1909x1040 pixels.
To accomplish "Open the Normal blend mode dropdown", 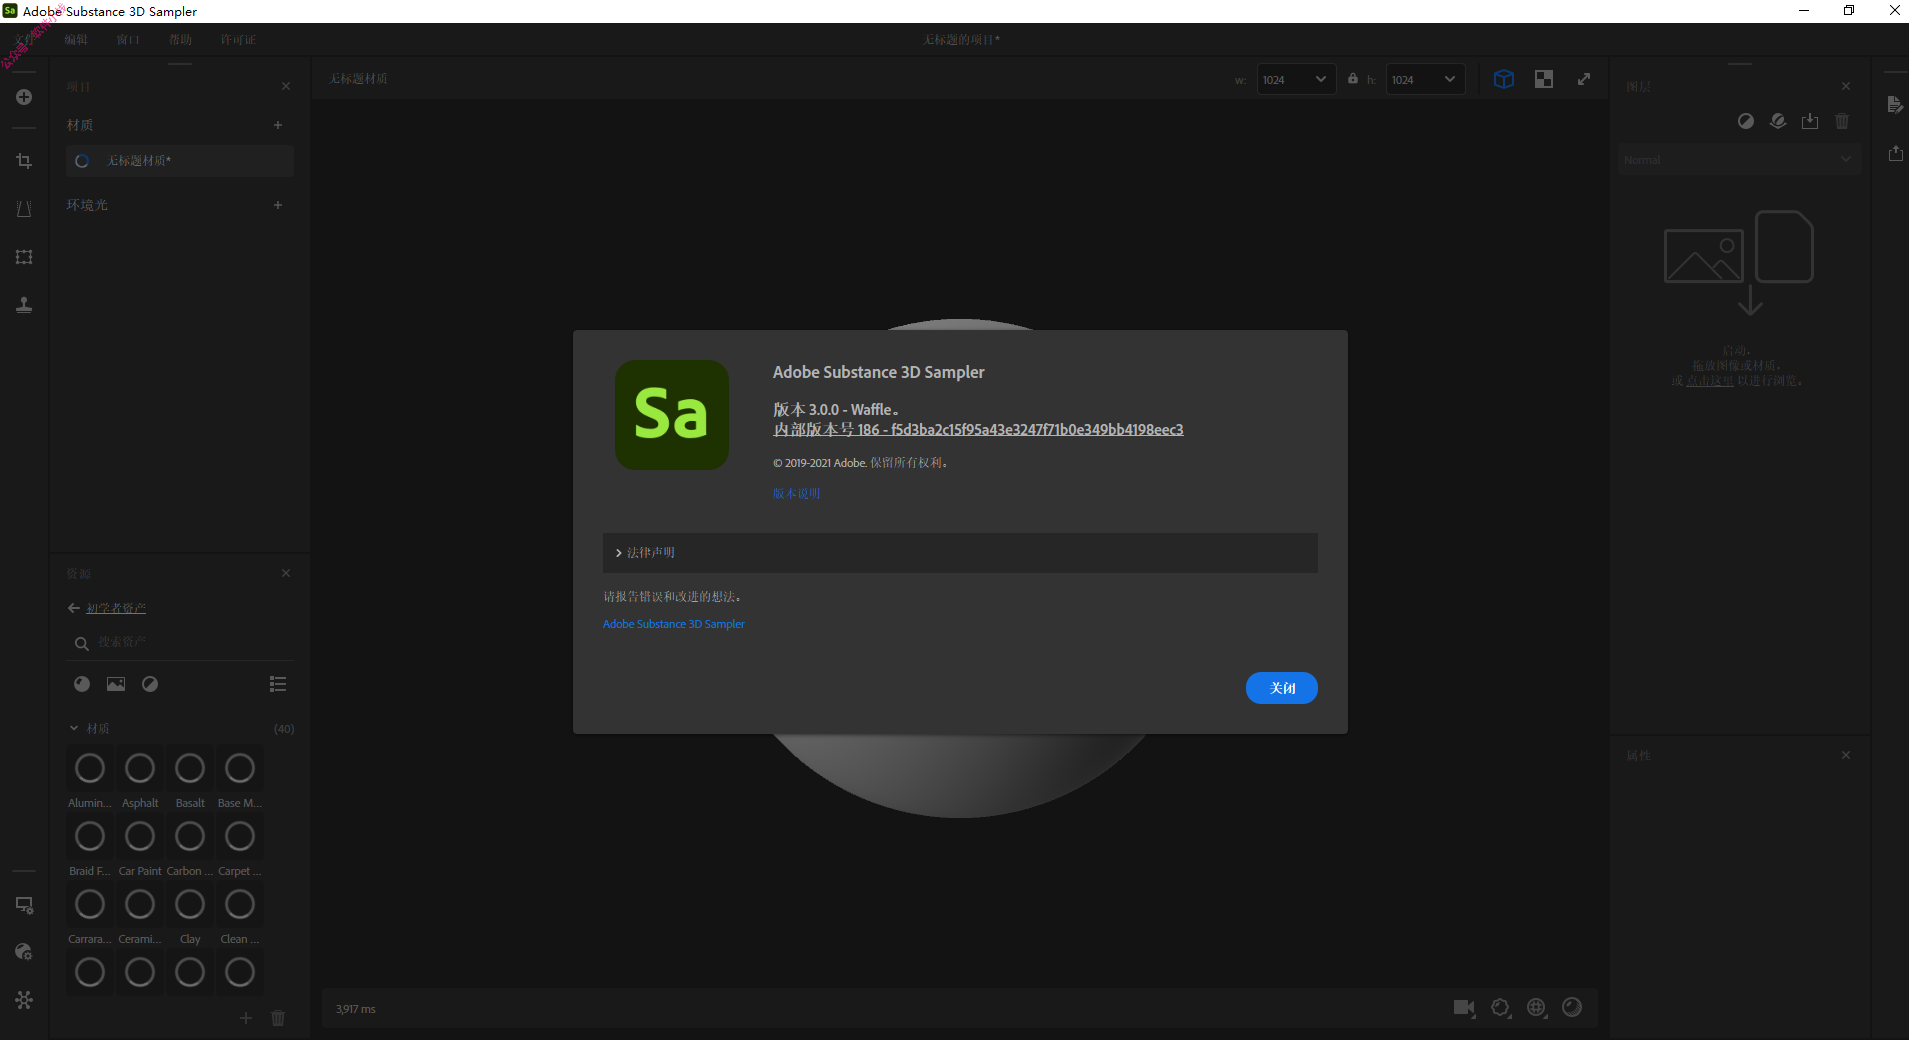I will pos(1739,159).
